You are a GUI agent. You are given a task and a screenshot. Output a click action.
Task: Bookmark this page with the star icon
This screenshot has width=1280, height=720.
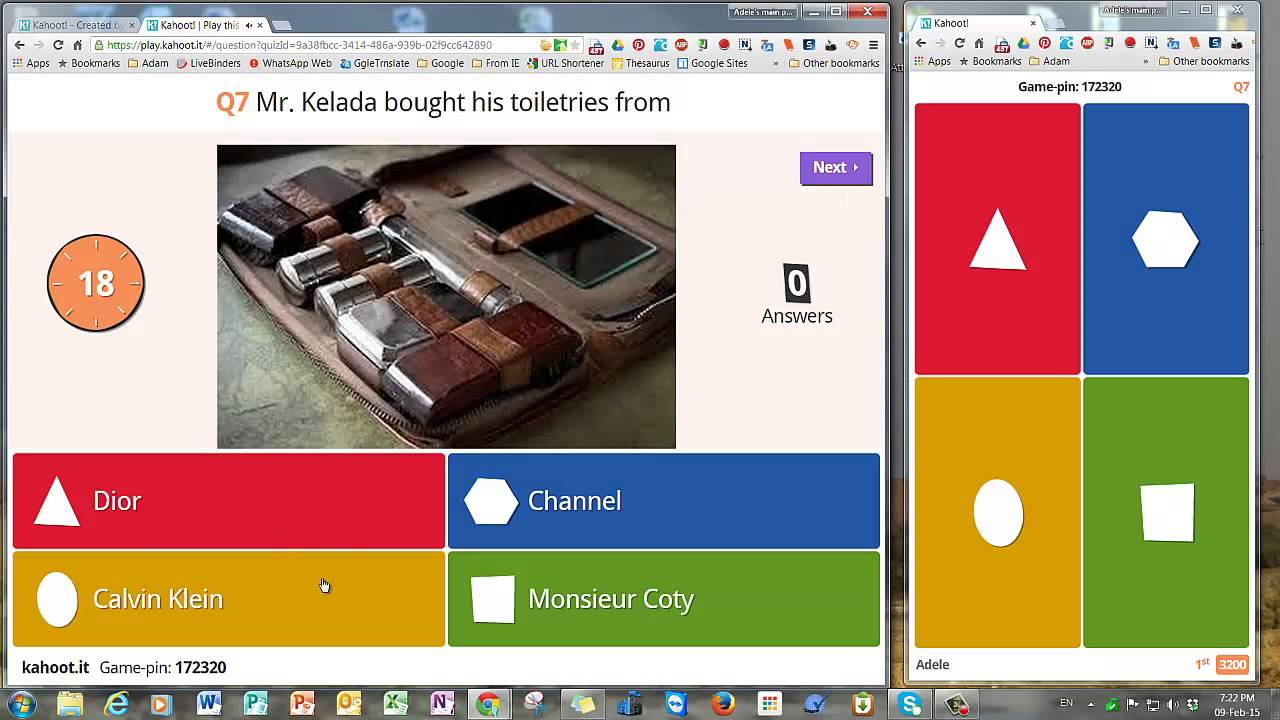(x=575, y=45)
